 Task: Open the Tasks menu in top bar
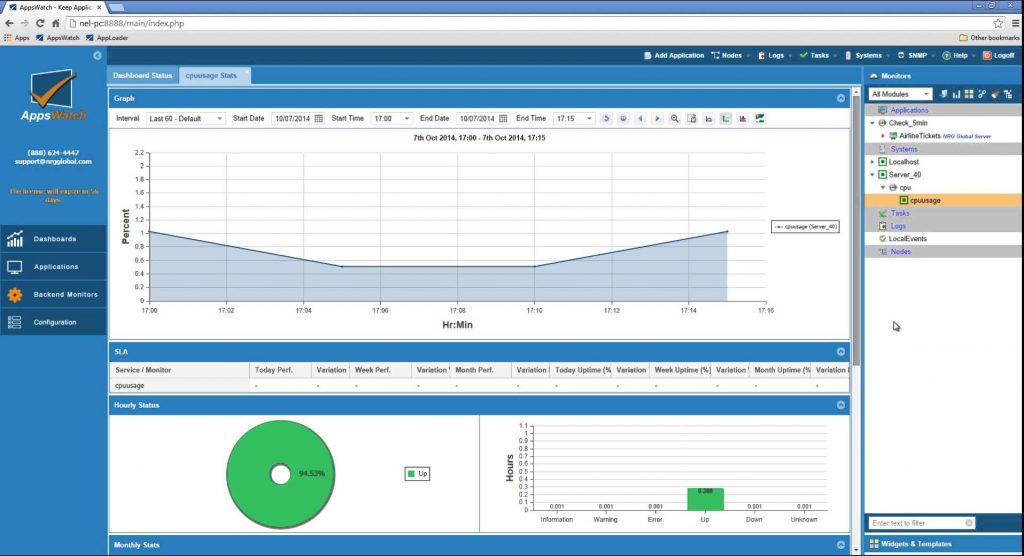pos(818,56)
